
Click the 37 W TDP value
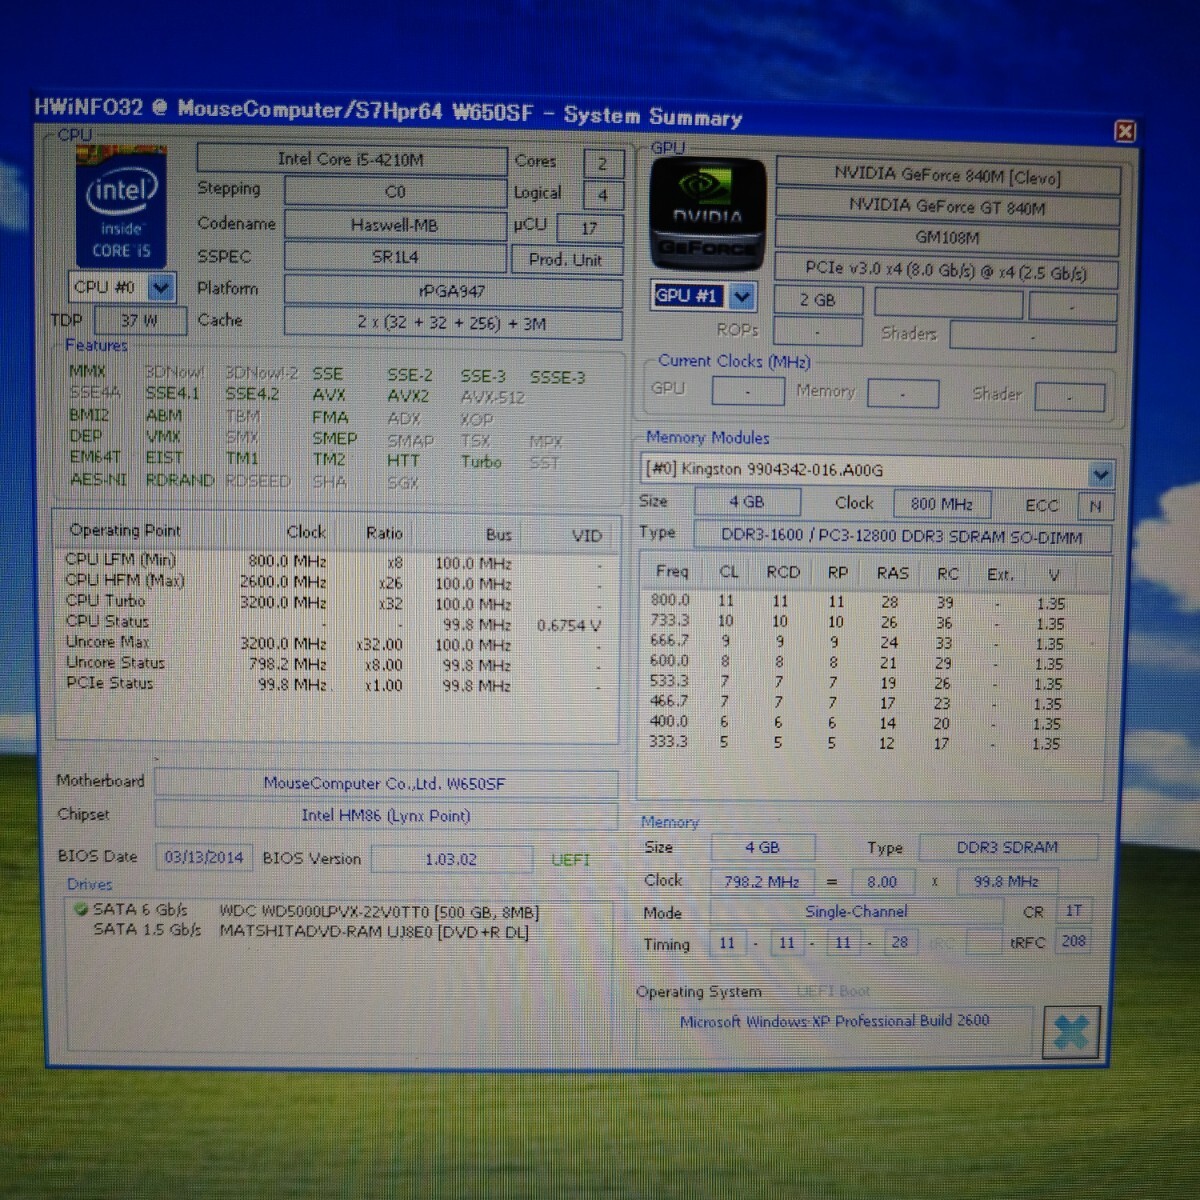click(x=139, y=321)
